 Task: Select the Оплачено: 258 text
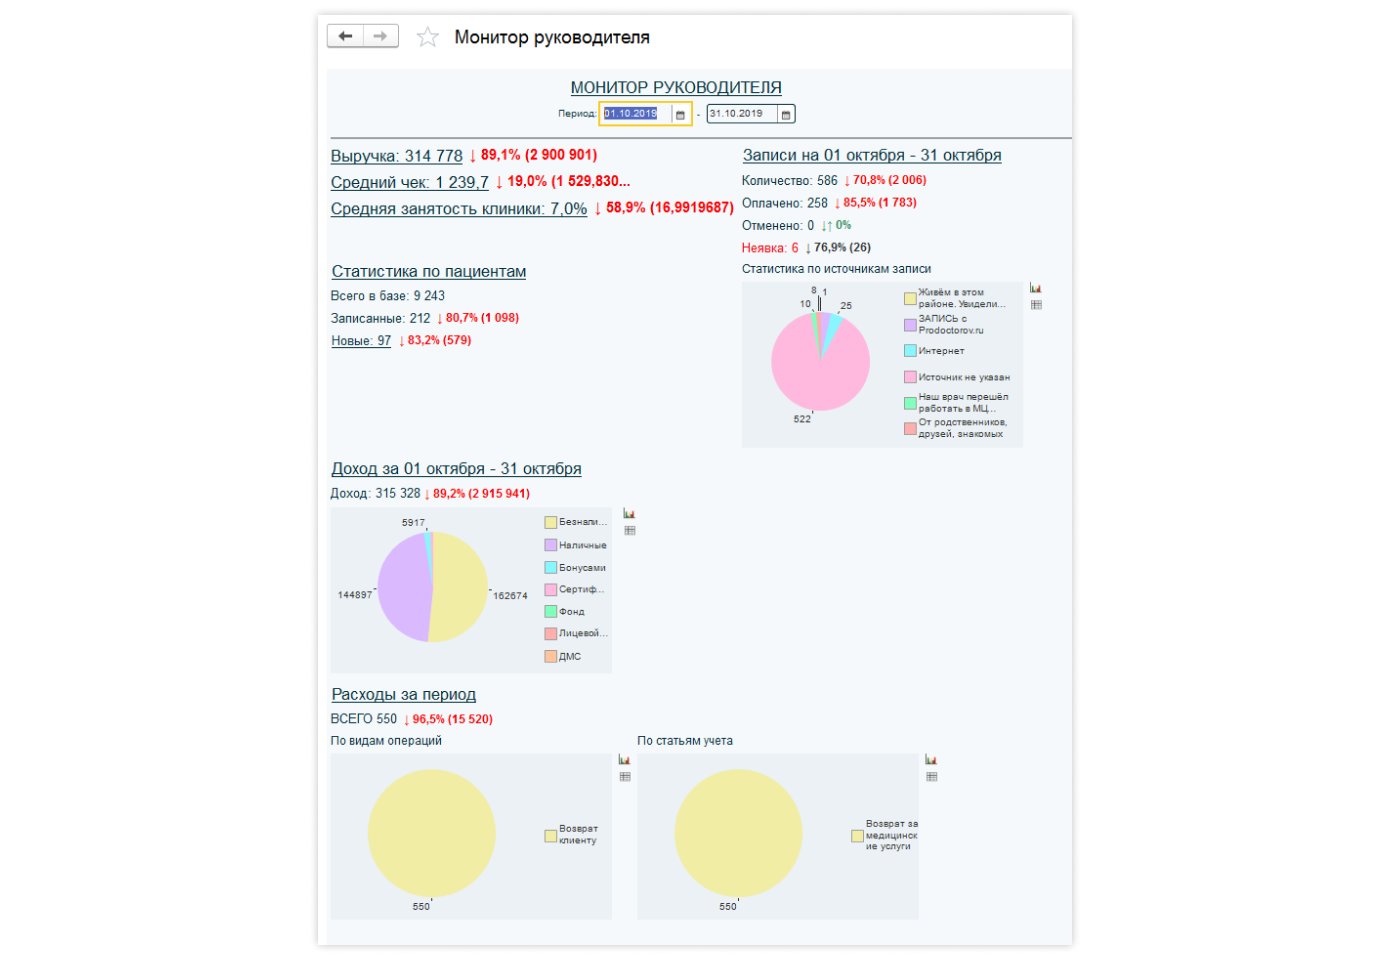[785, 203]
